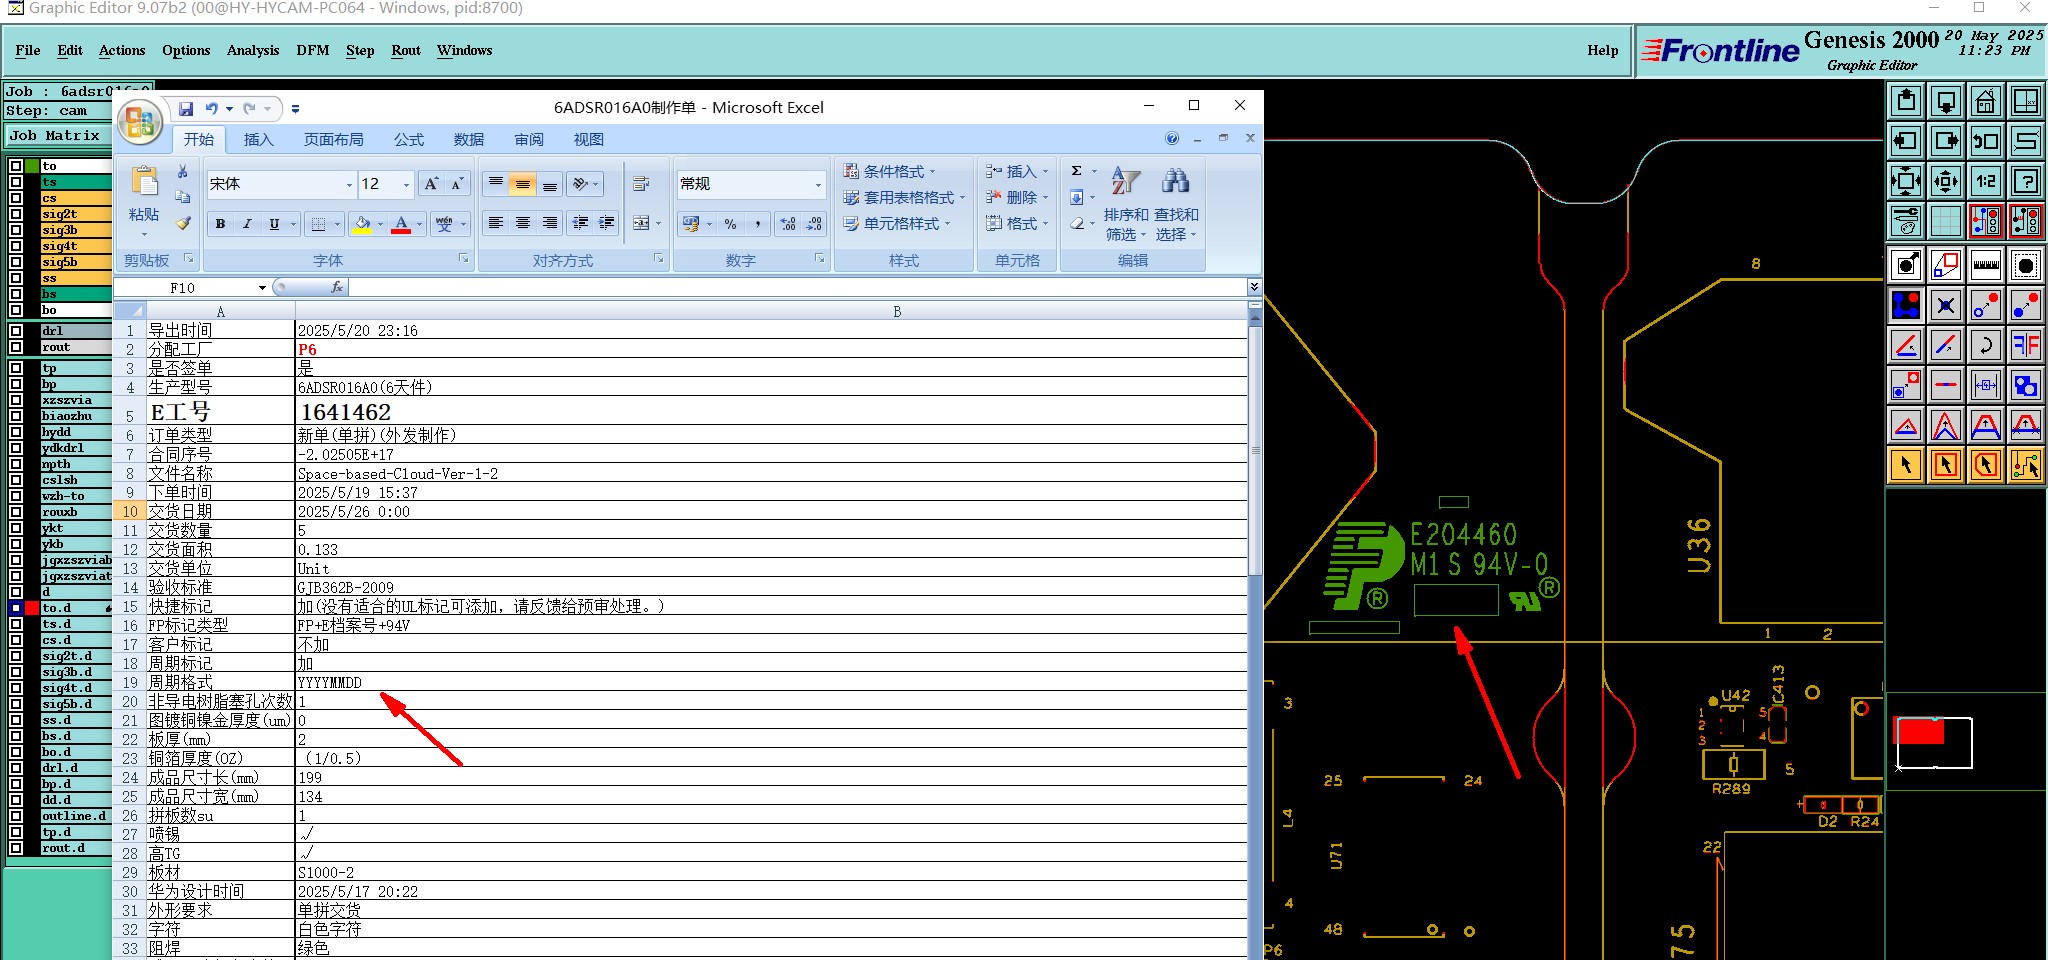Click the Genesis home view icon
The image size is (2048, 960).
[x=1986, y=101]
